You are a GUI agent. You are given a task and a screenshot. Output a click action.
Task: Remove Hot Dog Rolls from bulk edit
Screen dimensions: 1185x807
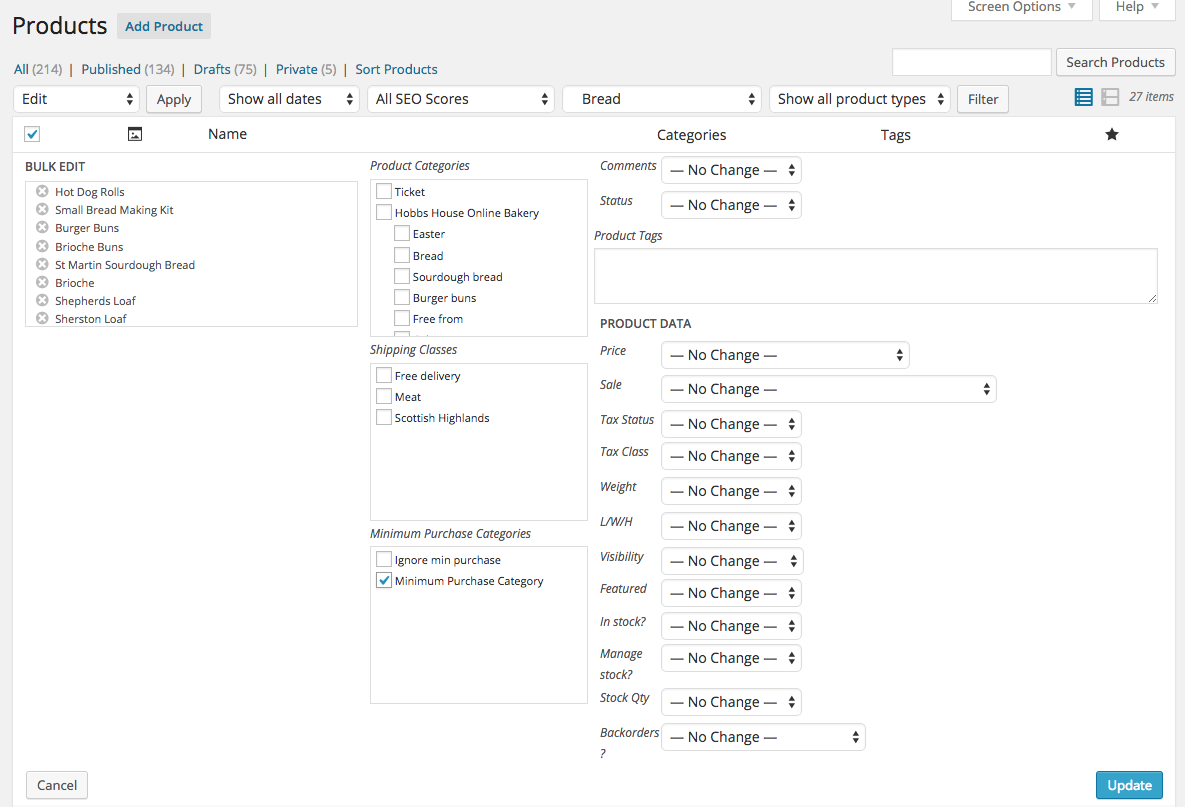(x=42, y=191)
